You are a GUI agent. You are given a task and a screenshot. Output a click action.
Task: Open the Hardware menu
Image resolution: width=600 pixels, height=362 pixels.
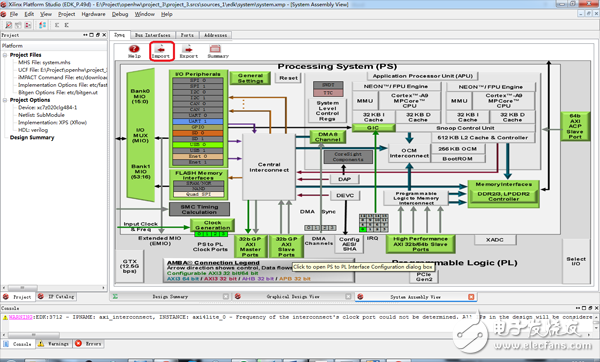[93, 14]
